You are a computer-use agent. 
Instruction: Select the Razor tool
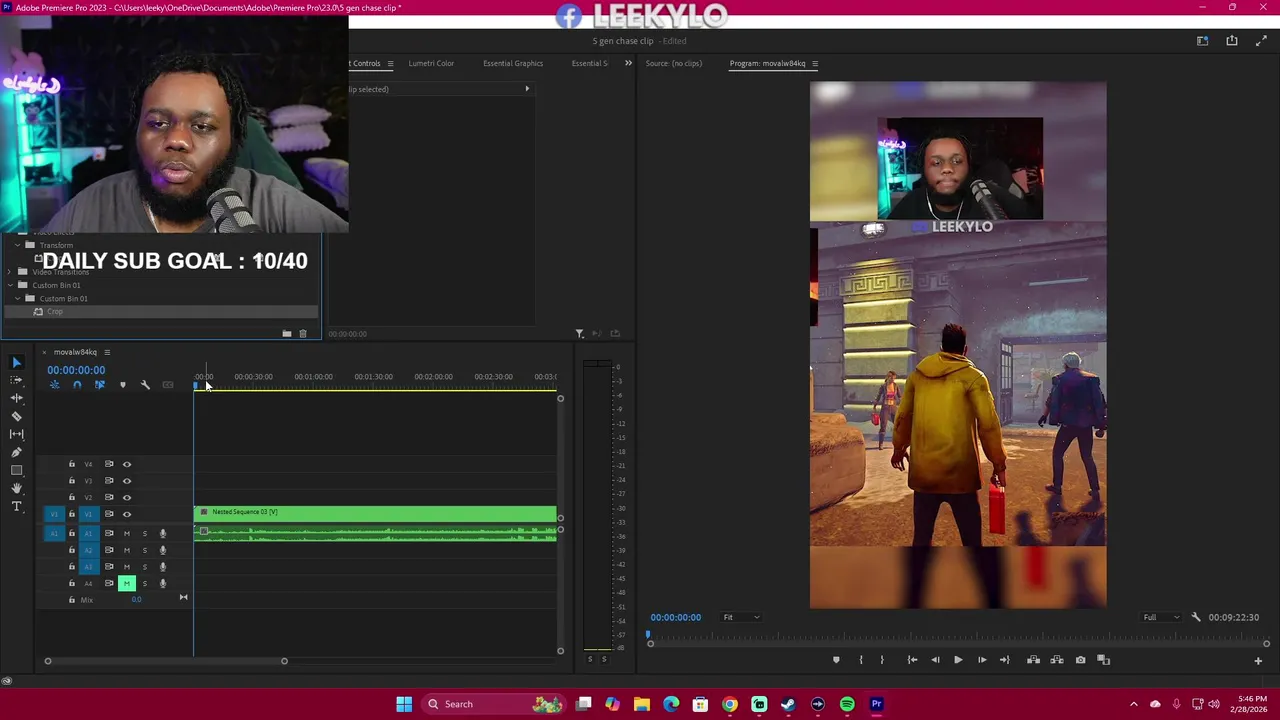pos(16,416)
